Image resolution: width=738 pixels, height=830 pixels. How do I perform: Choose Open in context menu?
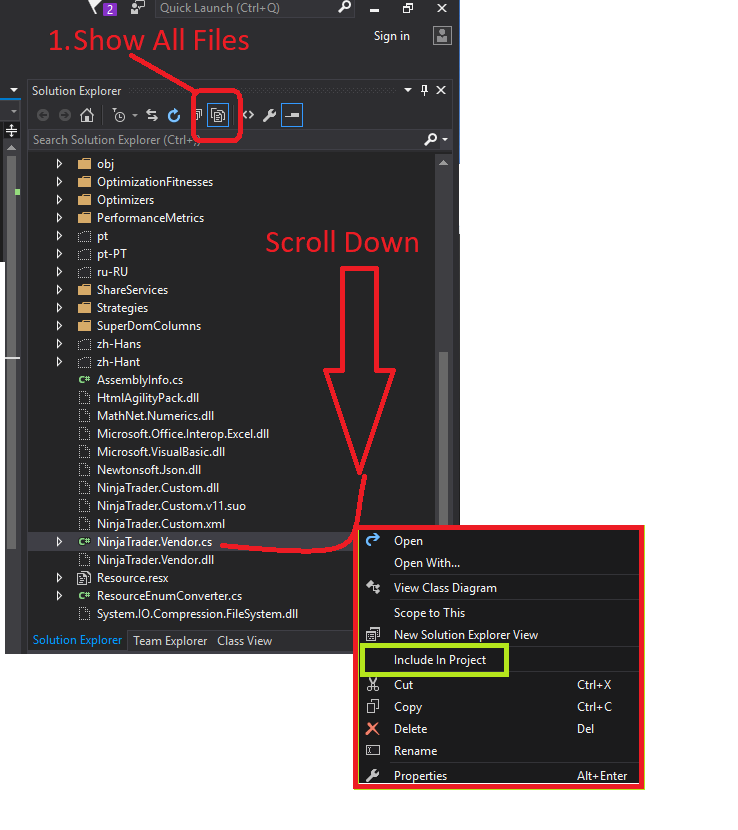coord(500,541)
